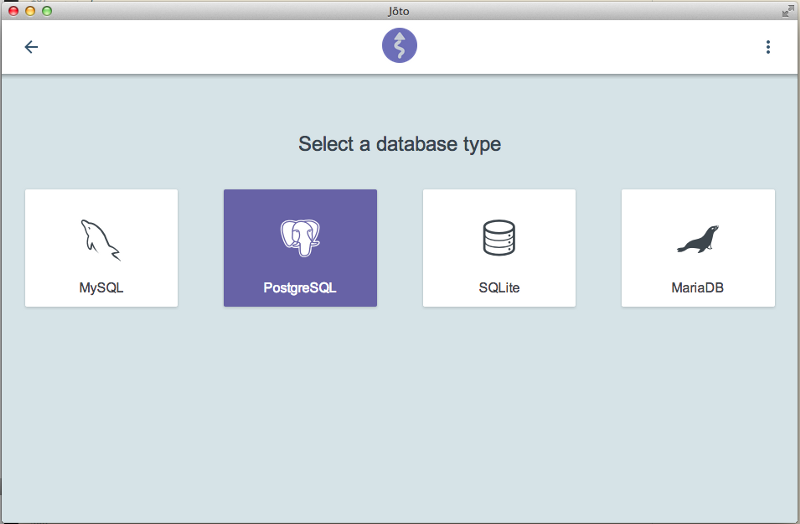Close the window with the red button
Screen dimensions: 800x524
pyautogui.click(x=12, y=10)
